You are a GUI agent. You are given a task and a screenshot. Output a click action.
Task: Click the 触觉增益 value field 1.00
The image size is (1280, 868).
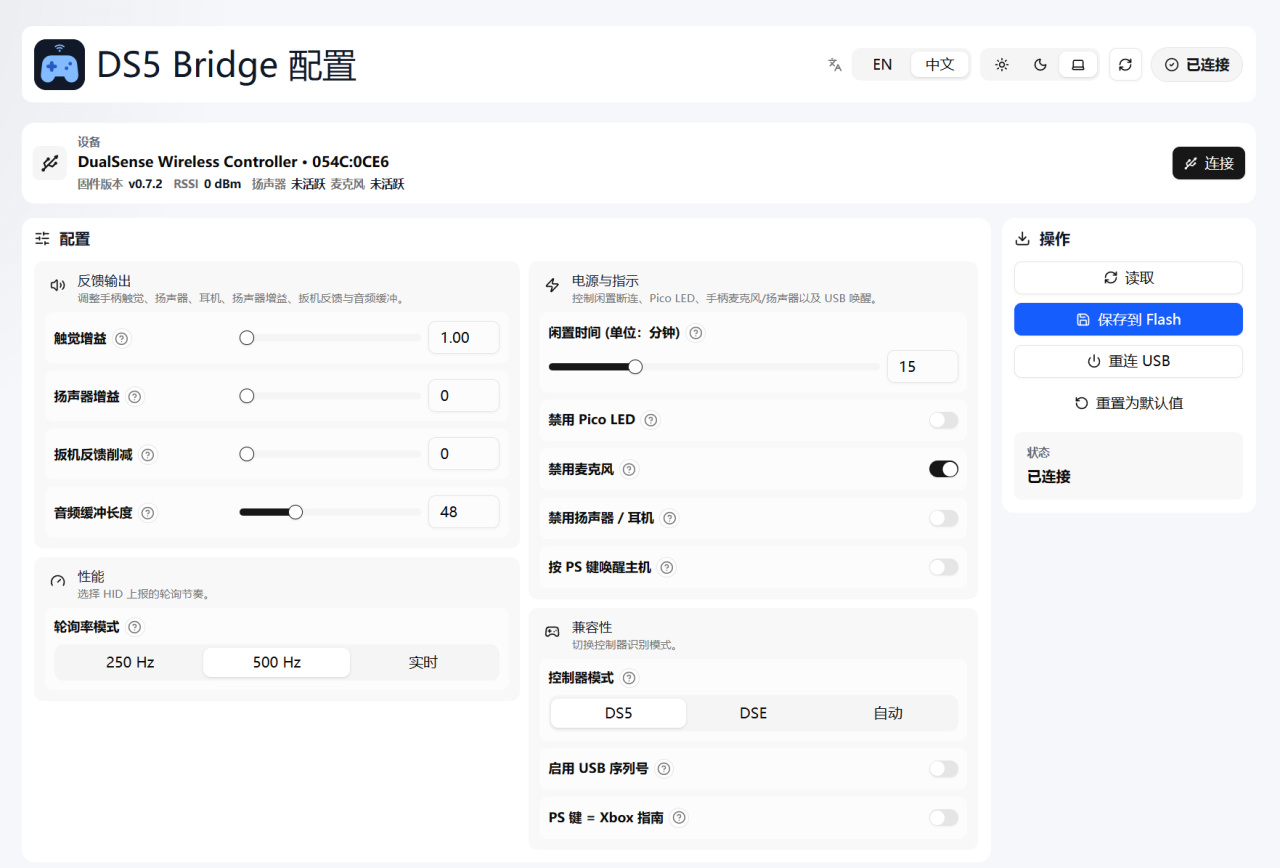tap(464, 338)
